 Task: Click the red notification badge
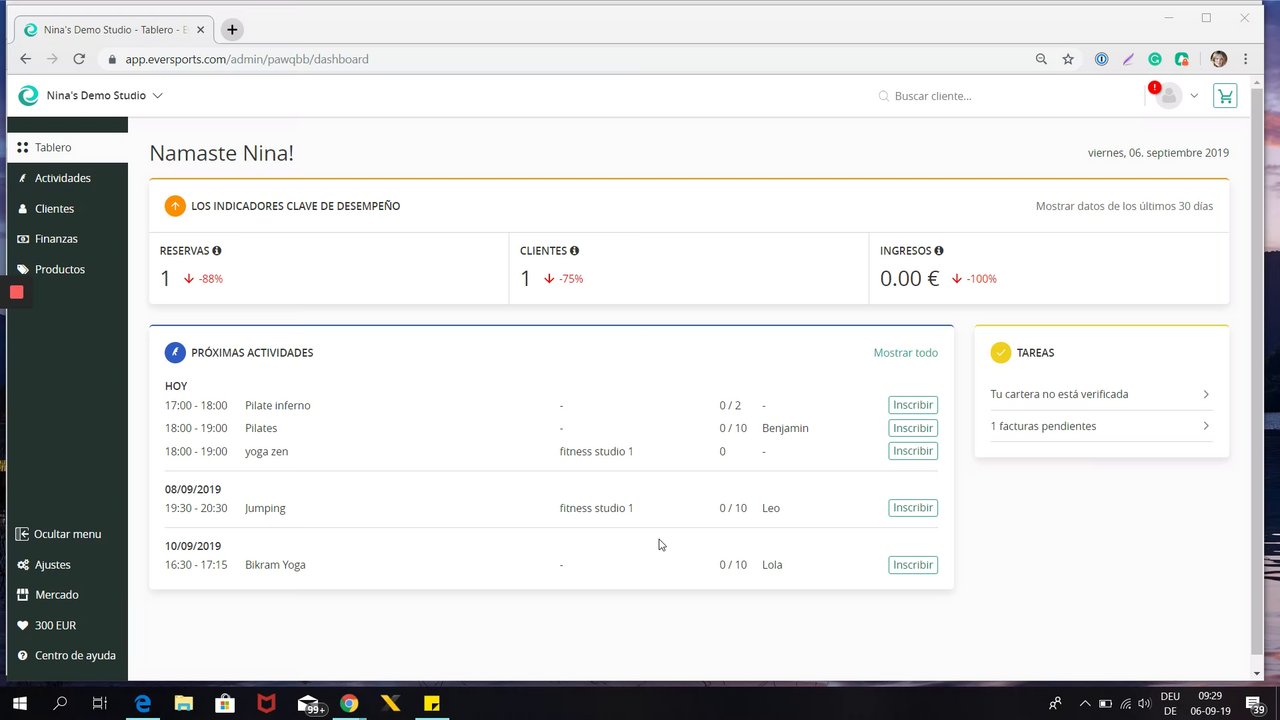pyautogui.click(x=1155, y=88)
